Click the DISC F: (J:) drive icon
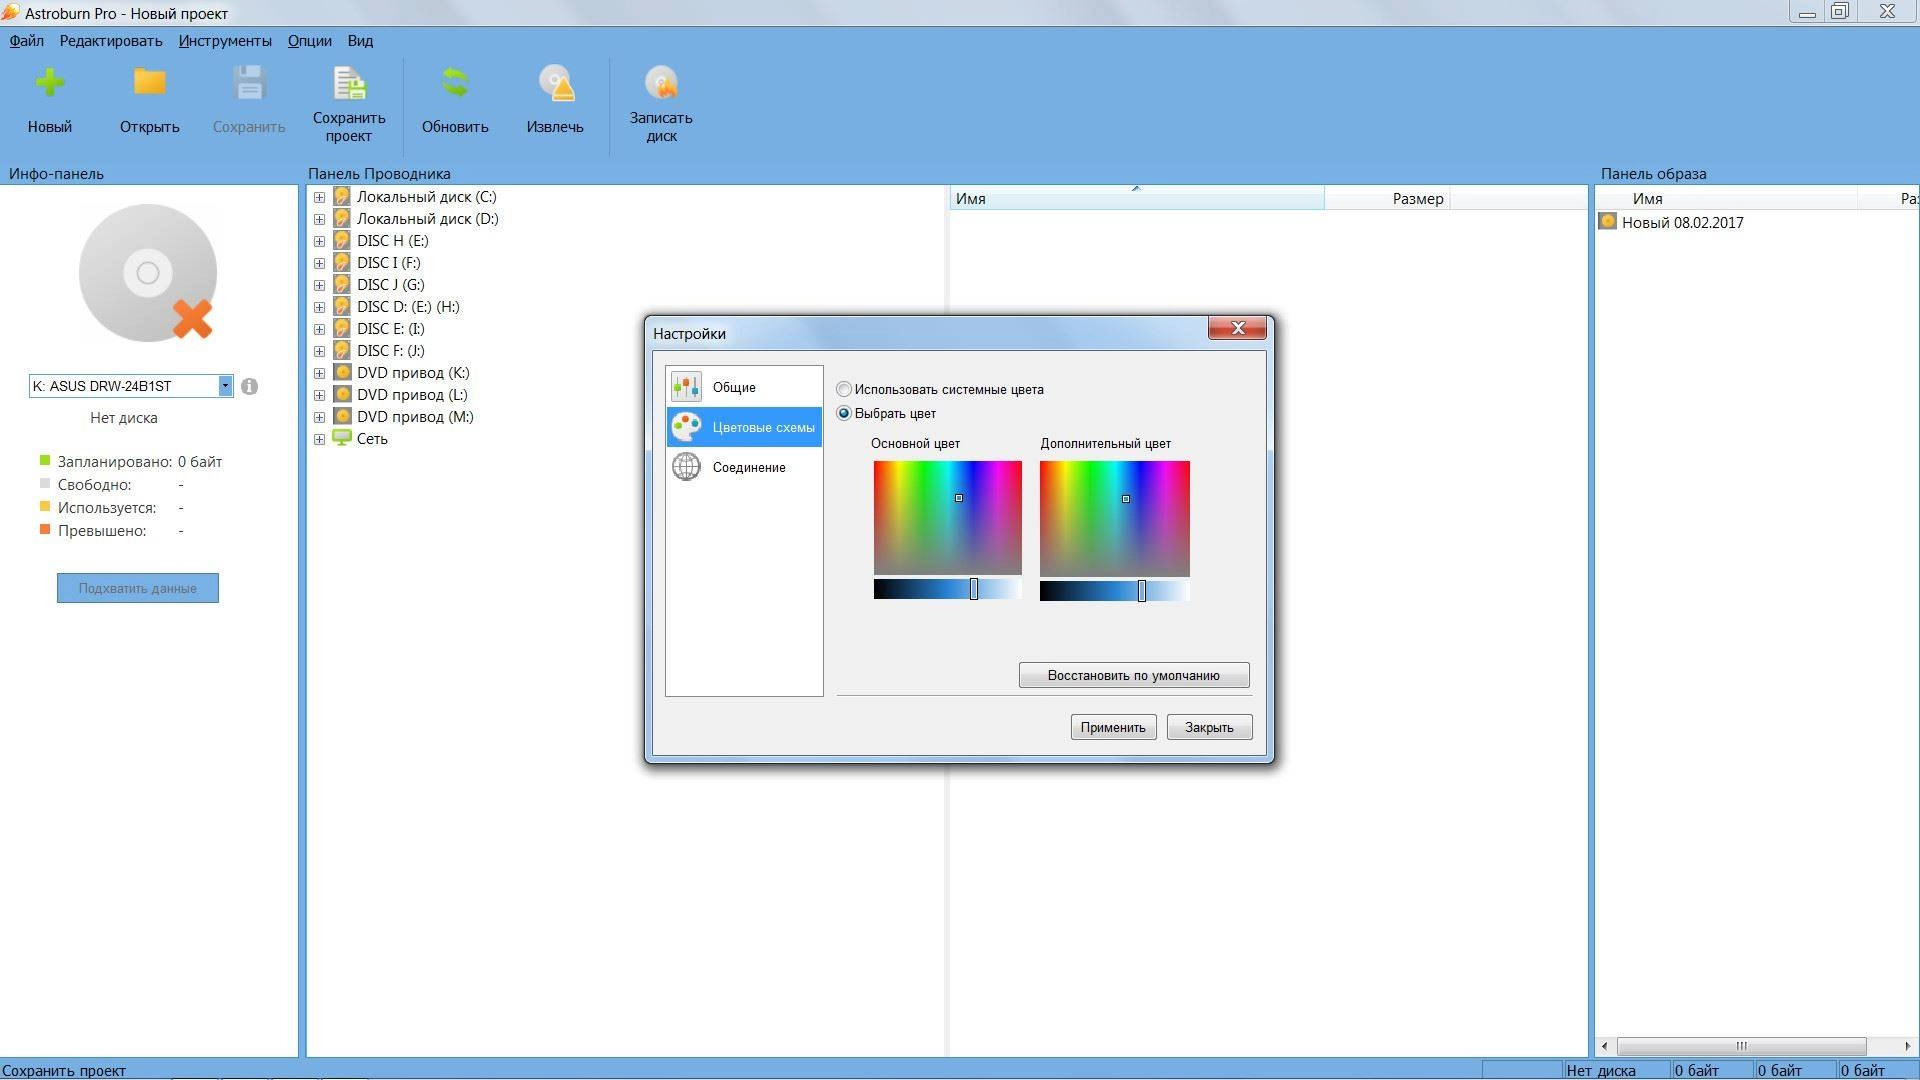 click(x=342, y=351)
